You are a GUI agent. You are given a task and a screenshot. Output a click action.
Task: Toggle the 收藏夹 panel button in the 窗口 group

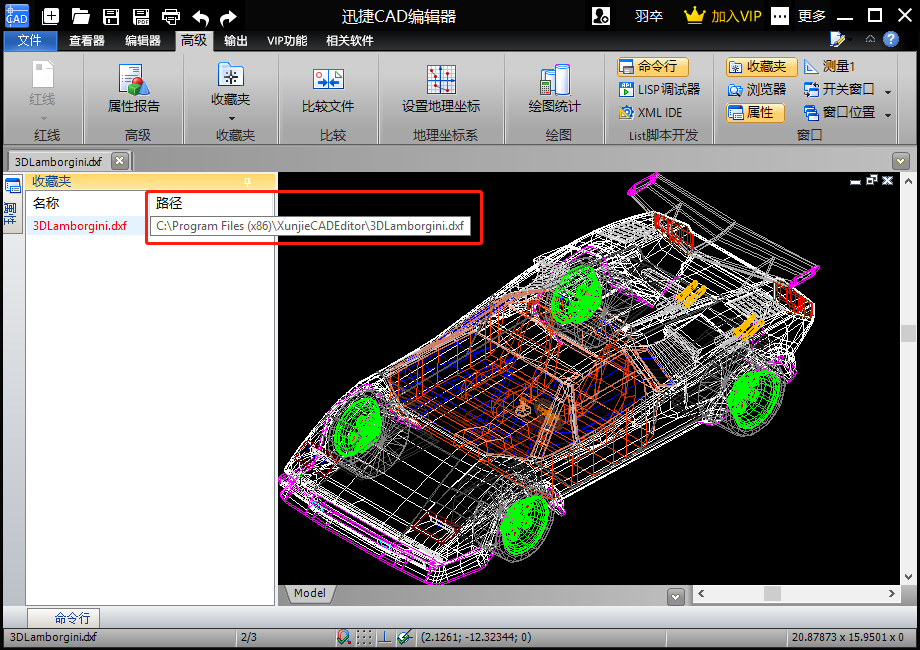coord(762,66)
